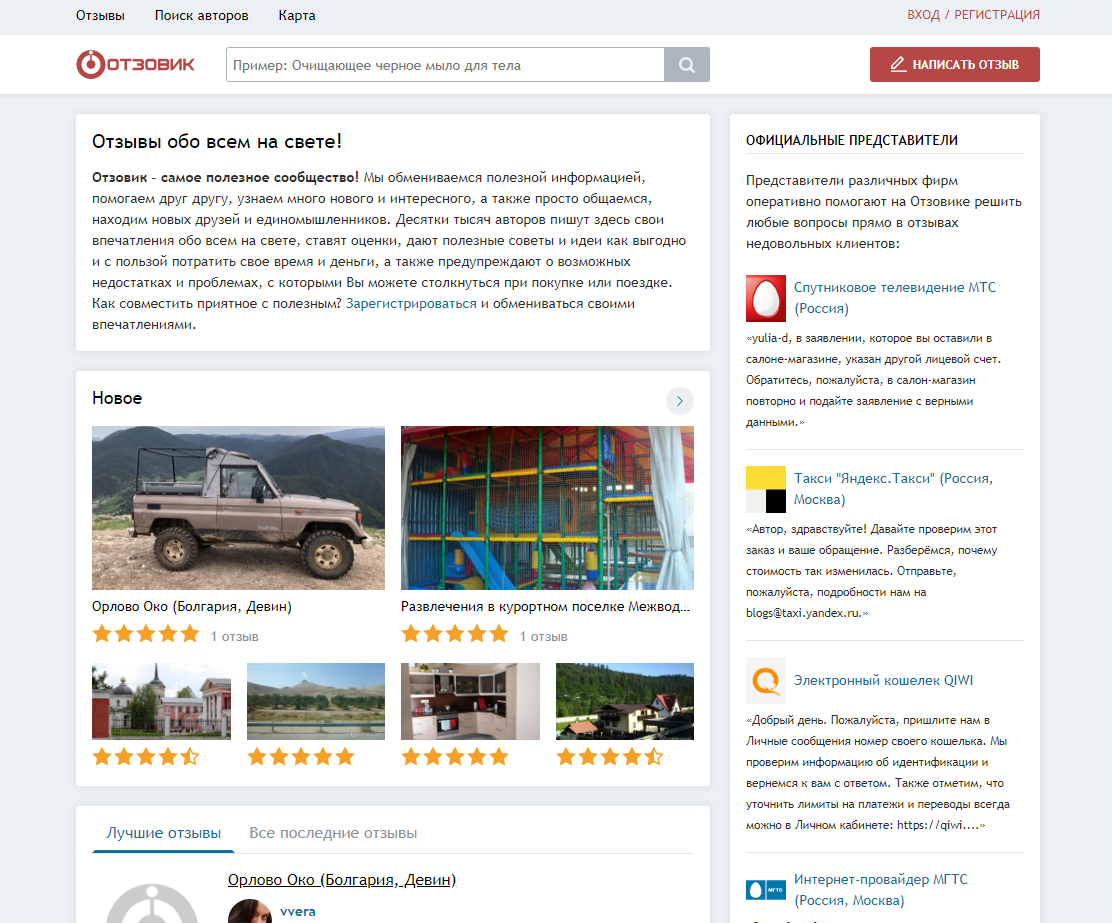
Task: Open the Карта menu item
Action: (296, 16)
